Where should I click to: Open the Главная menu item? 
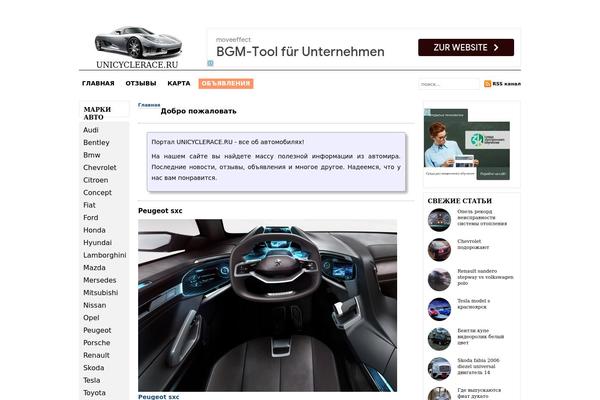click(x=98, y=83)
